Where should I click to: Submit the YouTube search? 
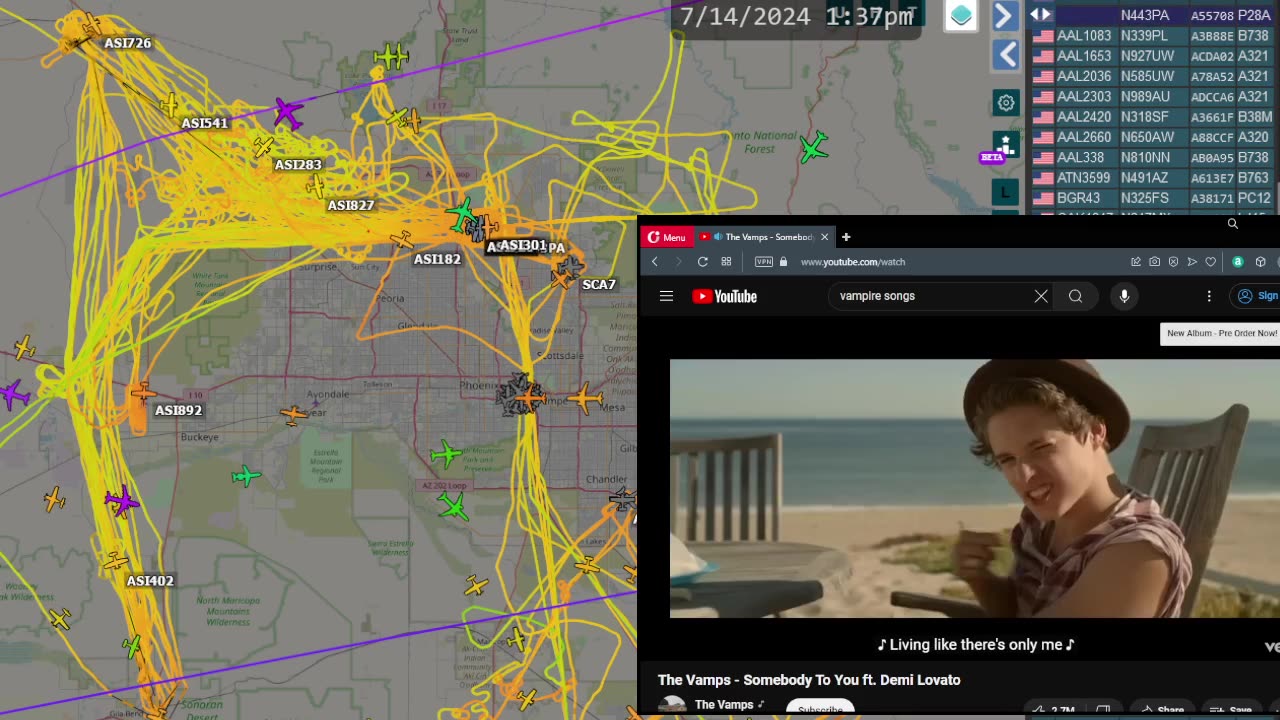(x=1075, y=296)
